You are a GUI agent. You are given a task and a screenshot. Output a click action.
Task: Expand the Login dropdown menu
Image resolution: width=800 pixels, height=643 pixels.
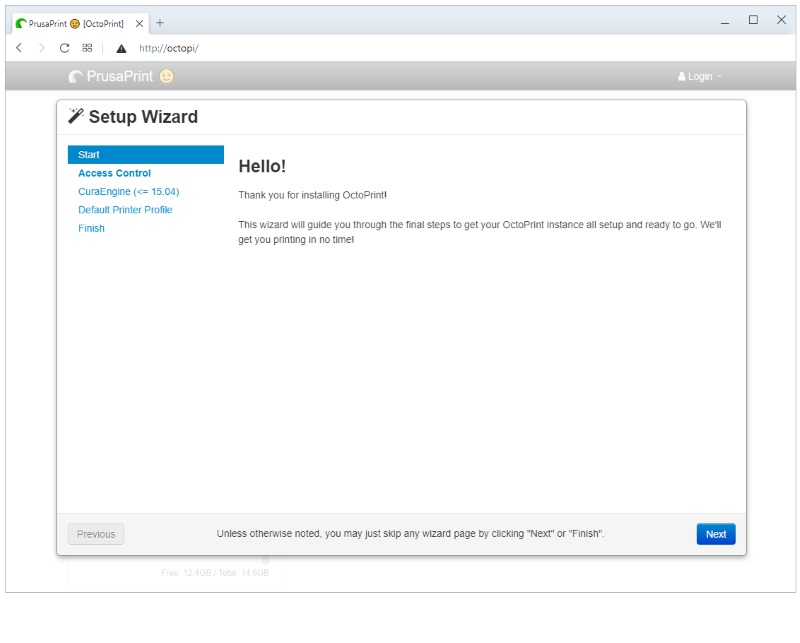699,77
